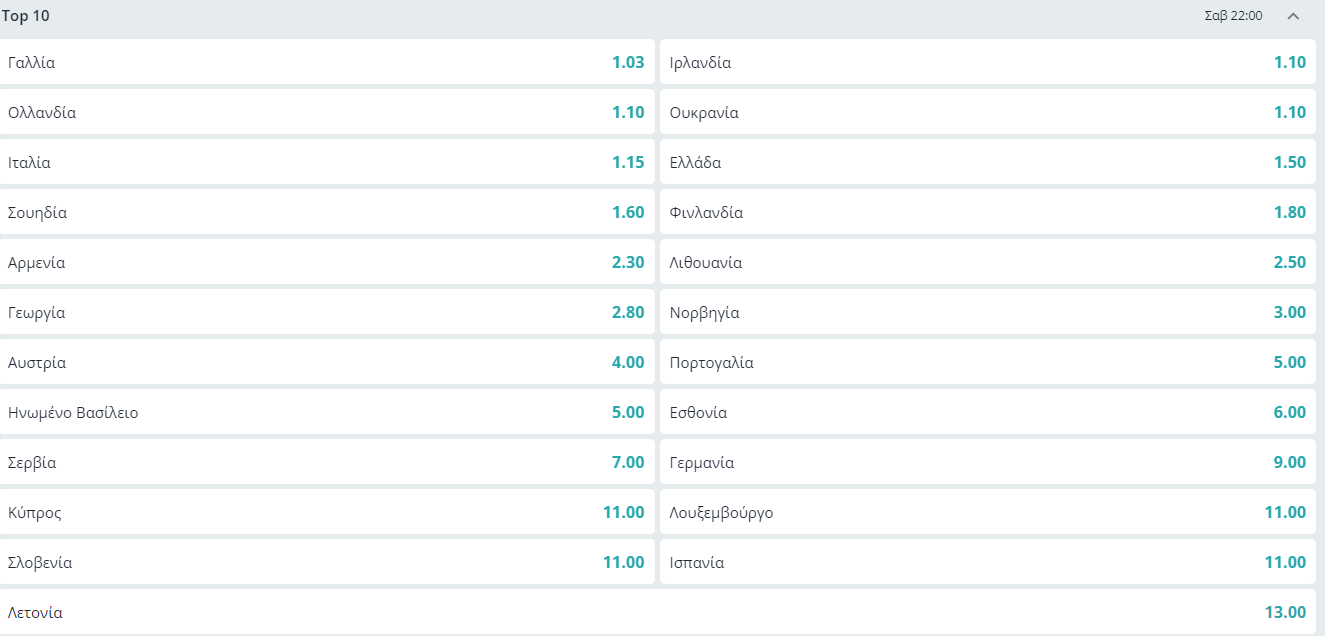Select Γαλλία at odds 1.03

click(327, 62)
